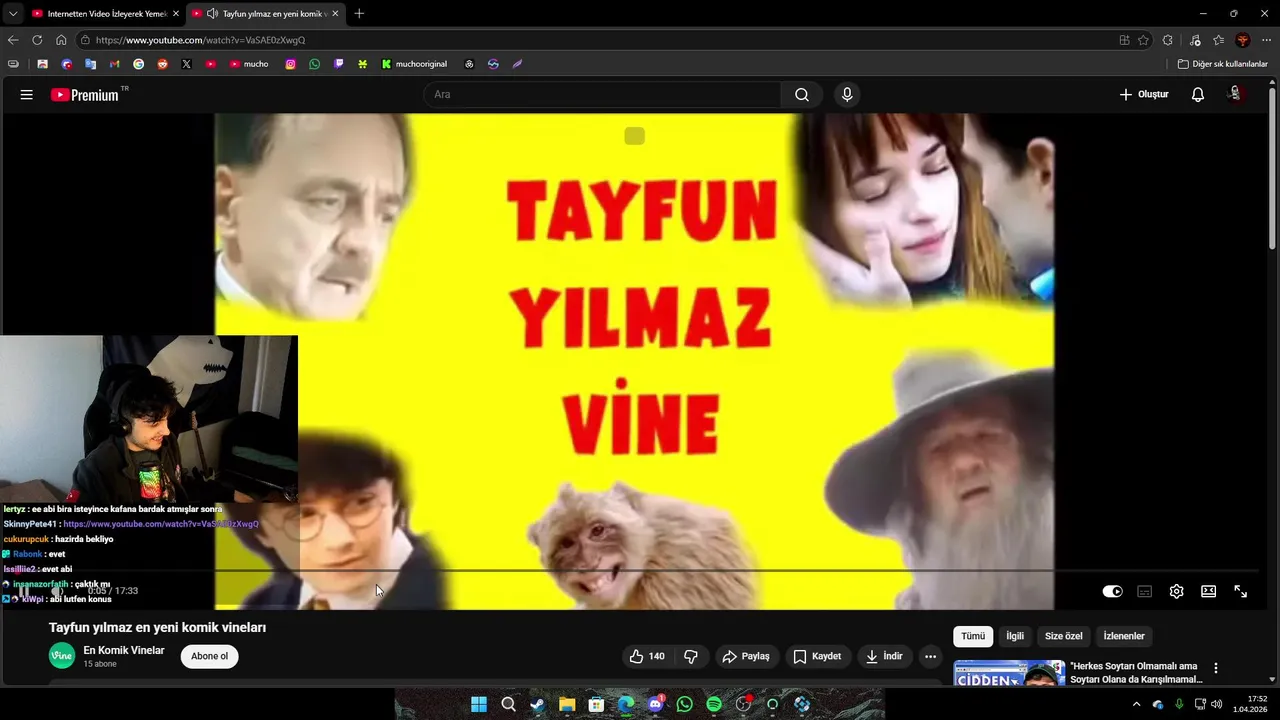
Task: Start voice search with microphone icon
Action: click(847, 95)
